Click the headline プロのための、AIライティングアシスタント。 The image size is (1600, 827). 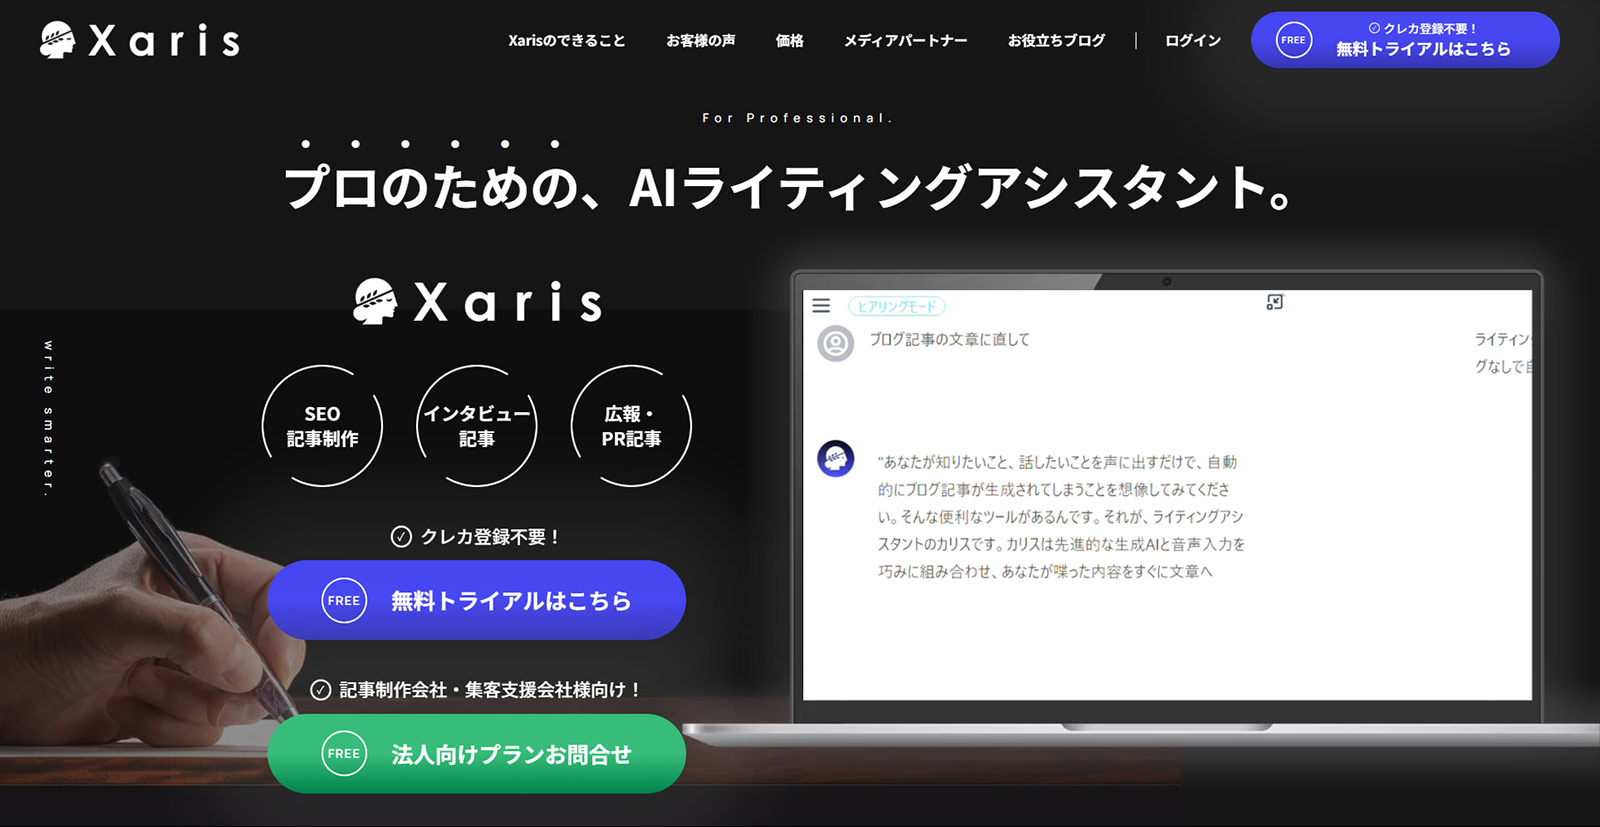[789, 187]
